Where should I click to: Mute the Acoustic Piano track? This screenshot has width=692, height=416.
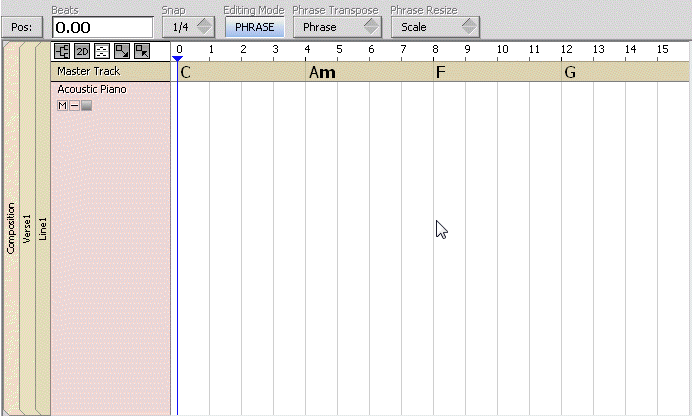coord(62,106)
